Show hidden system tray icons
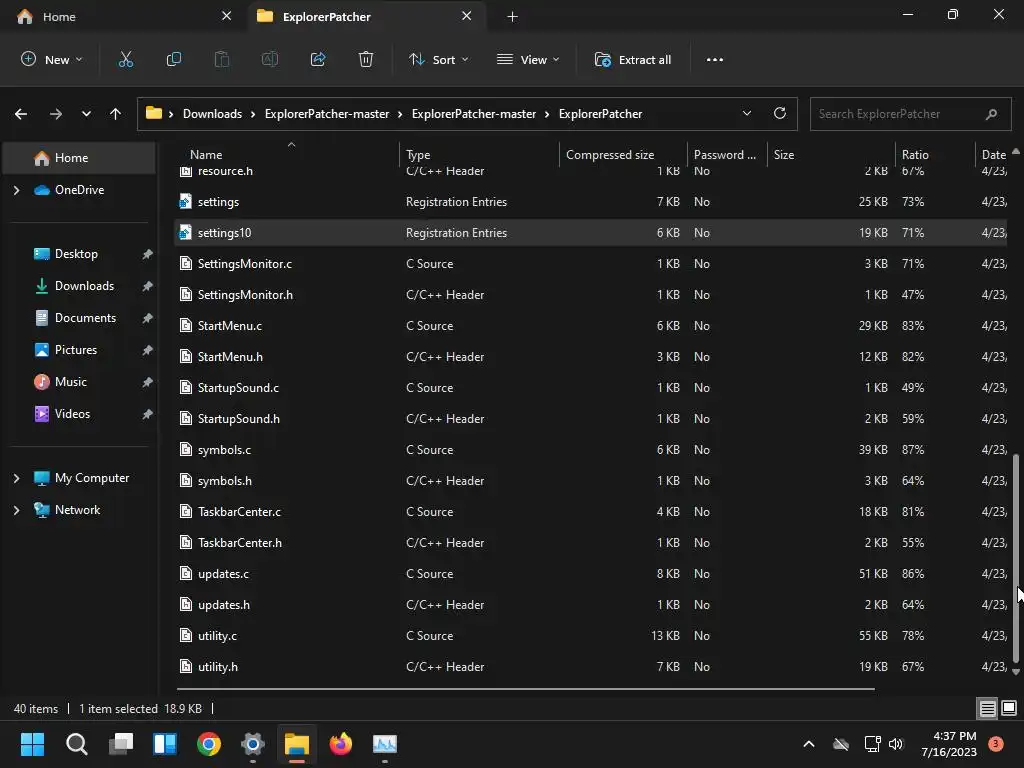 (x=808, y=744)
